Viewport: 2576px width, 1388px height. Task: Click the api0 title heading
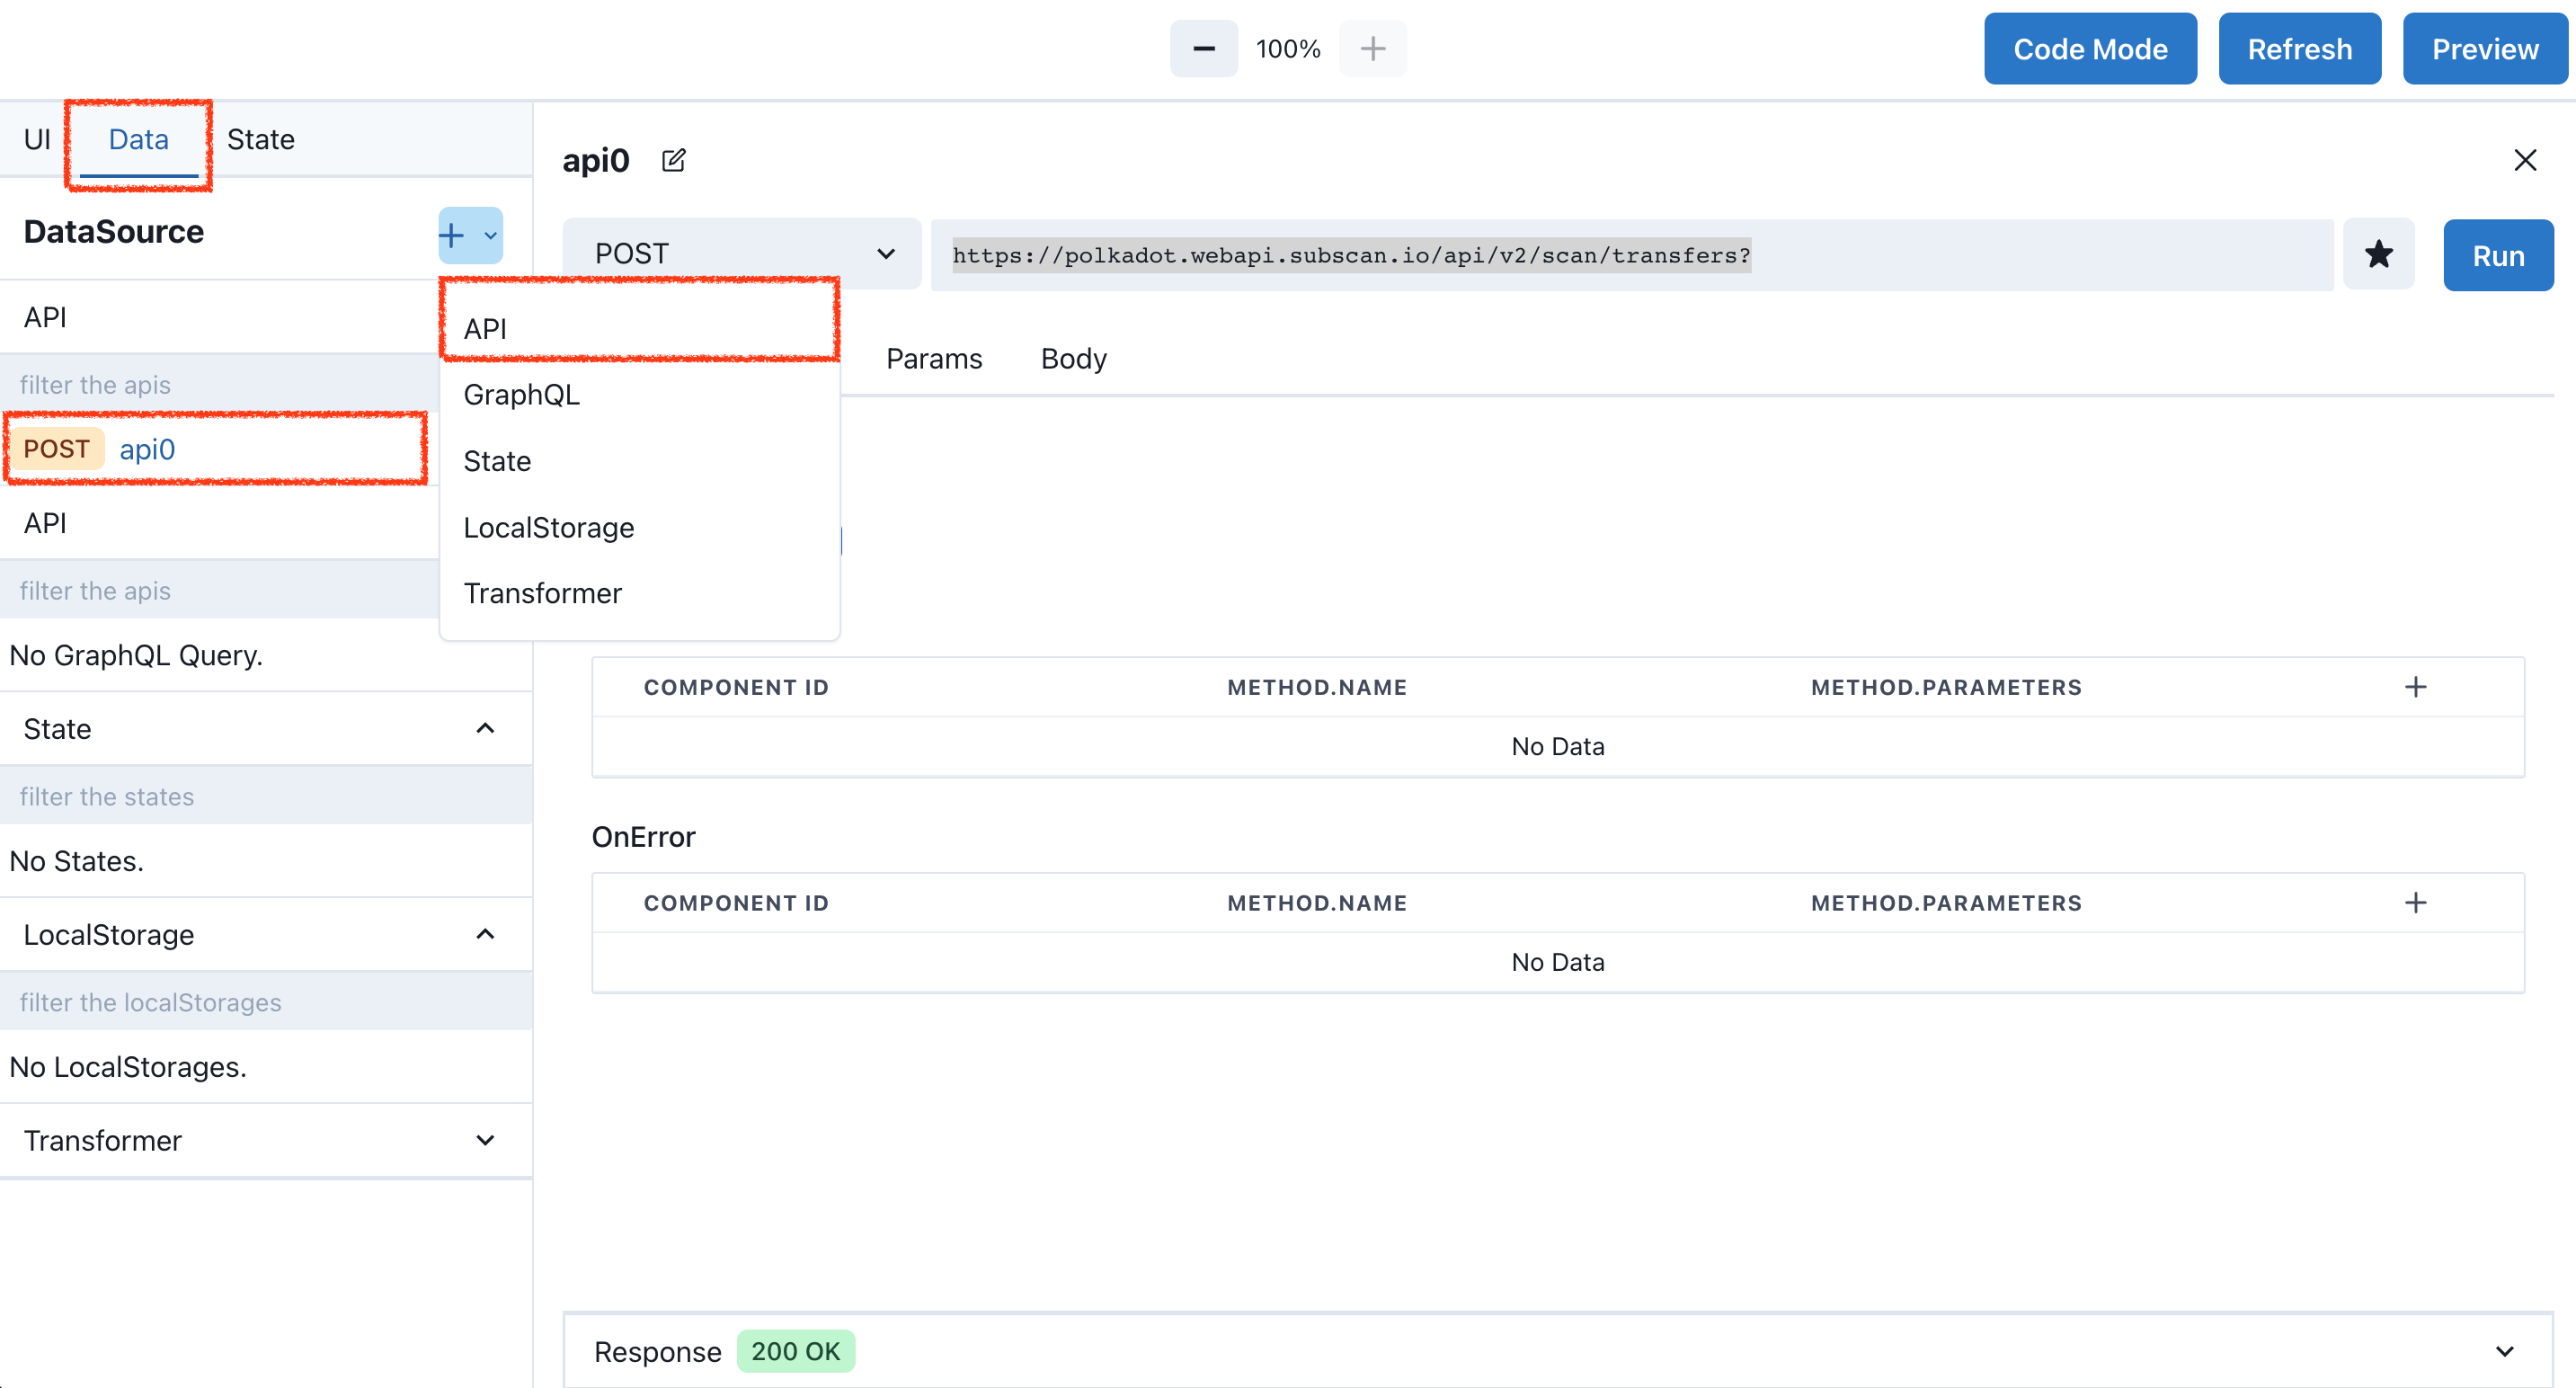(596, 160)
